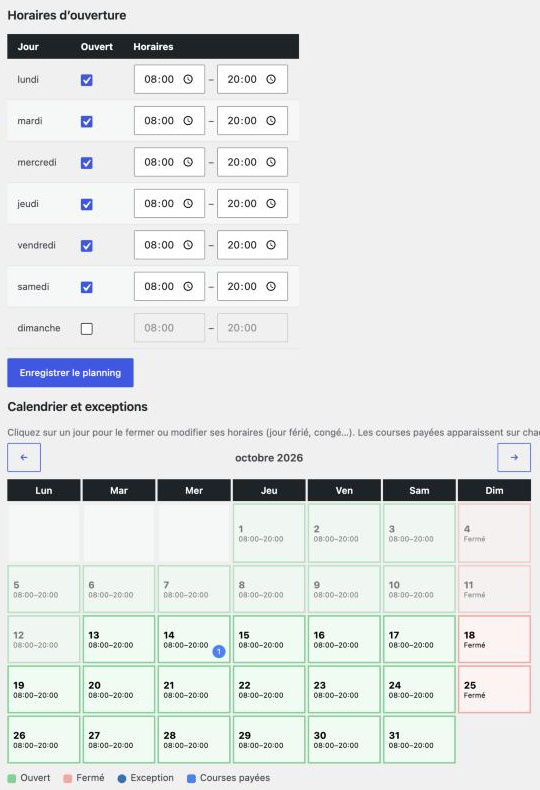Click the Exception legend dot
The image size is (540, 790).
tap(121, 778)
